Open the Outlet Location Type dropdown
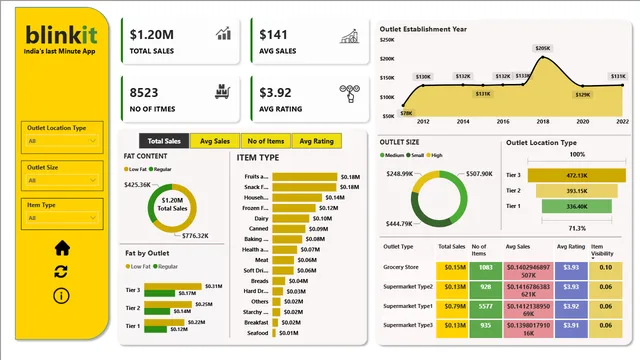 click(62, 141)
